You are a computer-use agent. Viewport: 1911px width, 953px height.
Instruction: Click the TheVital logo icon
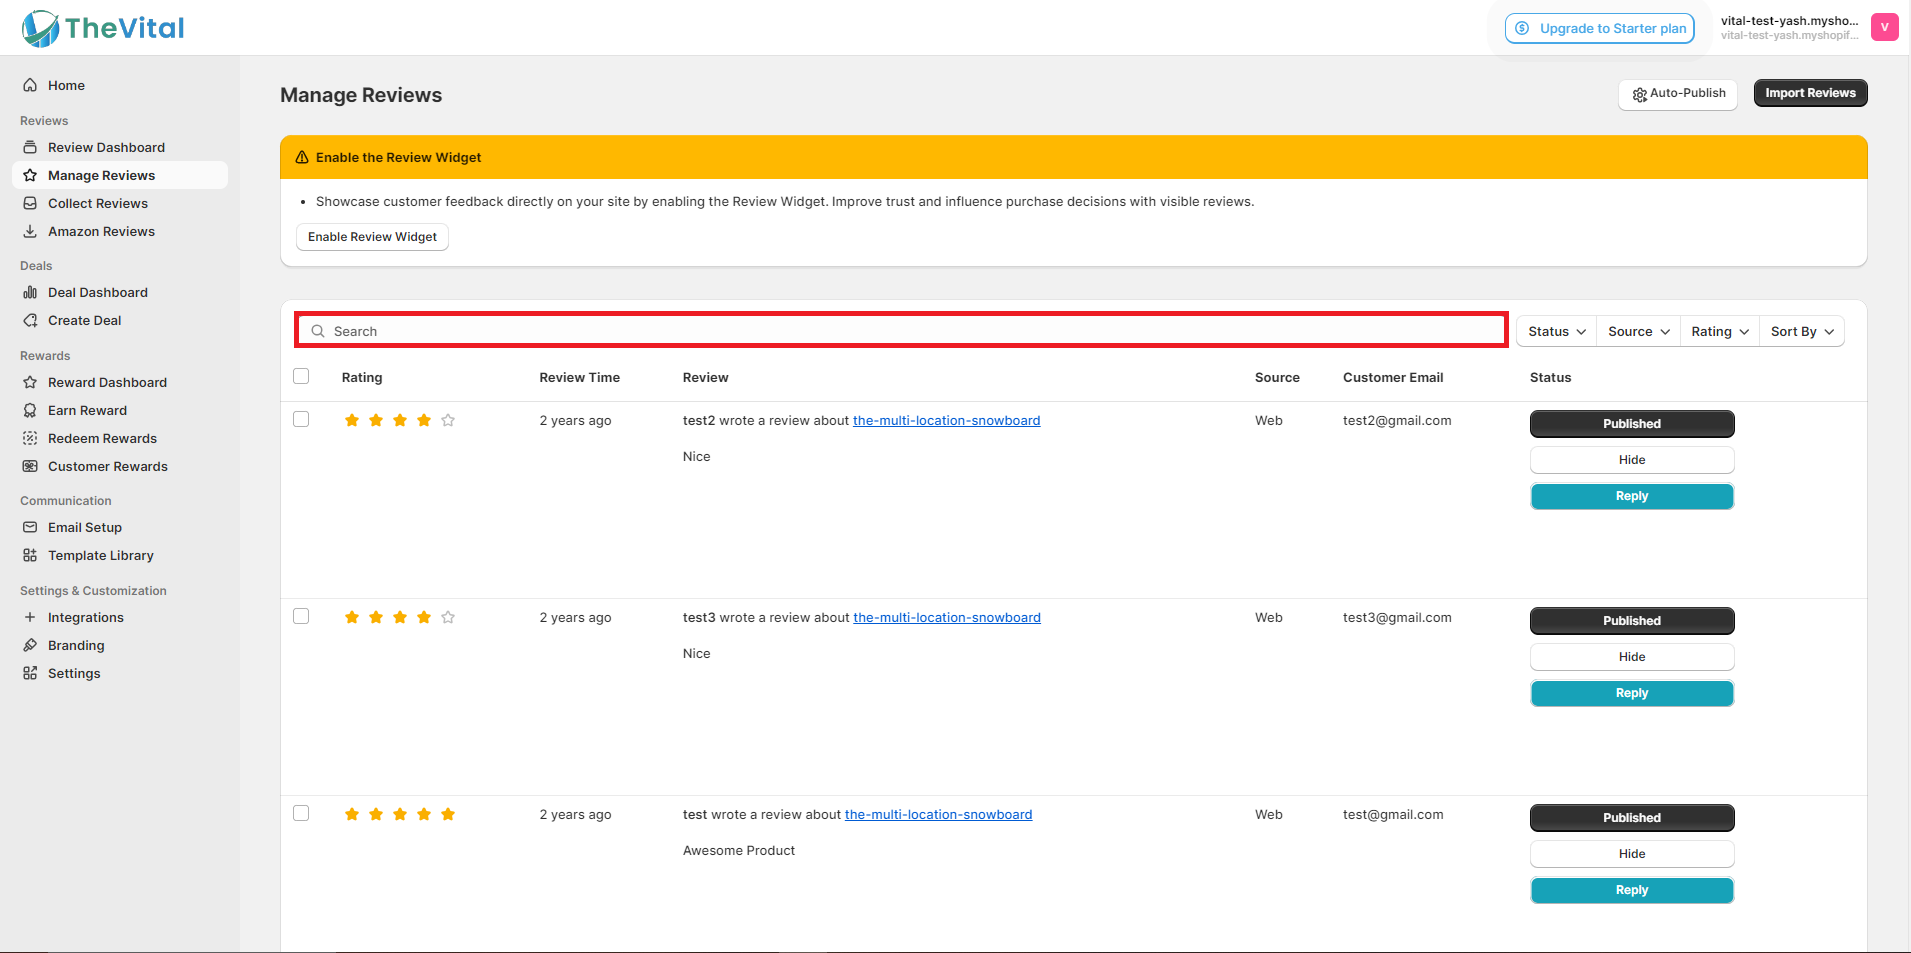coord(41,28)
